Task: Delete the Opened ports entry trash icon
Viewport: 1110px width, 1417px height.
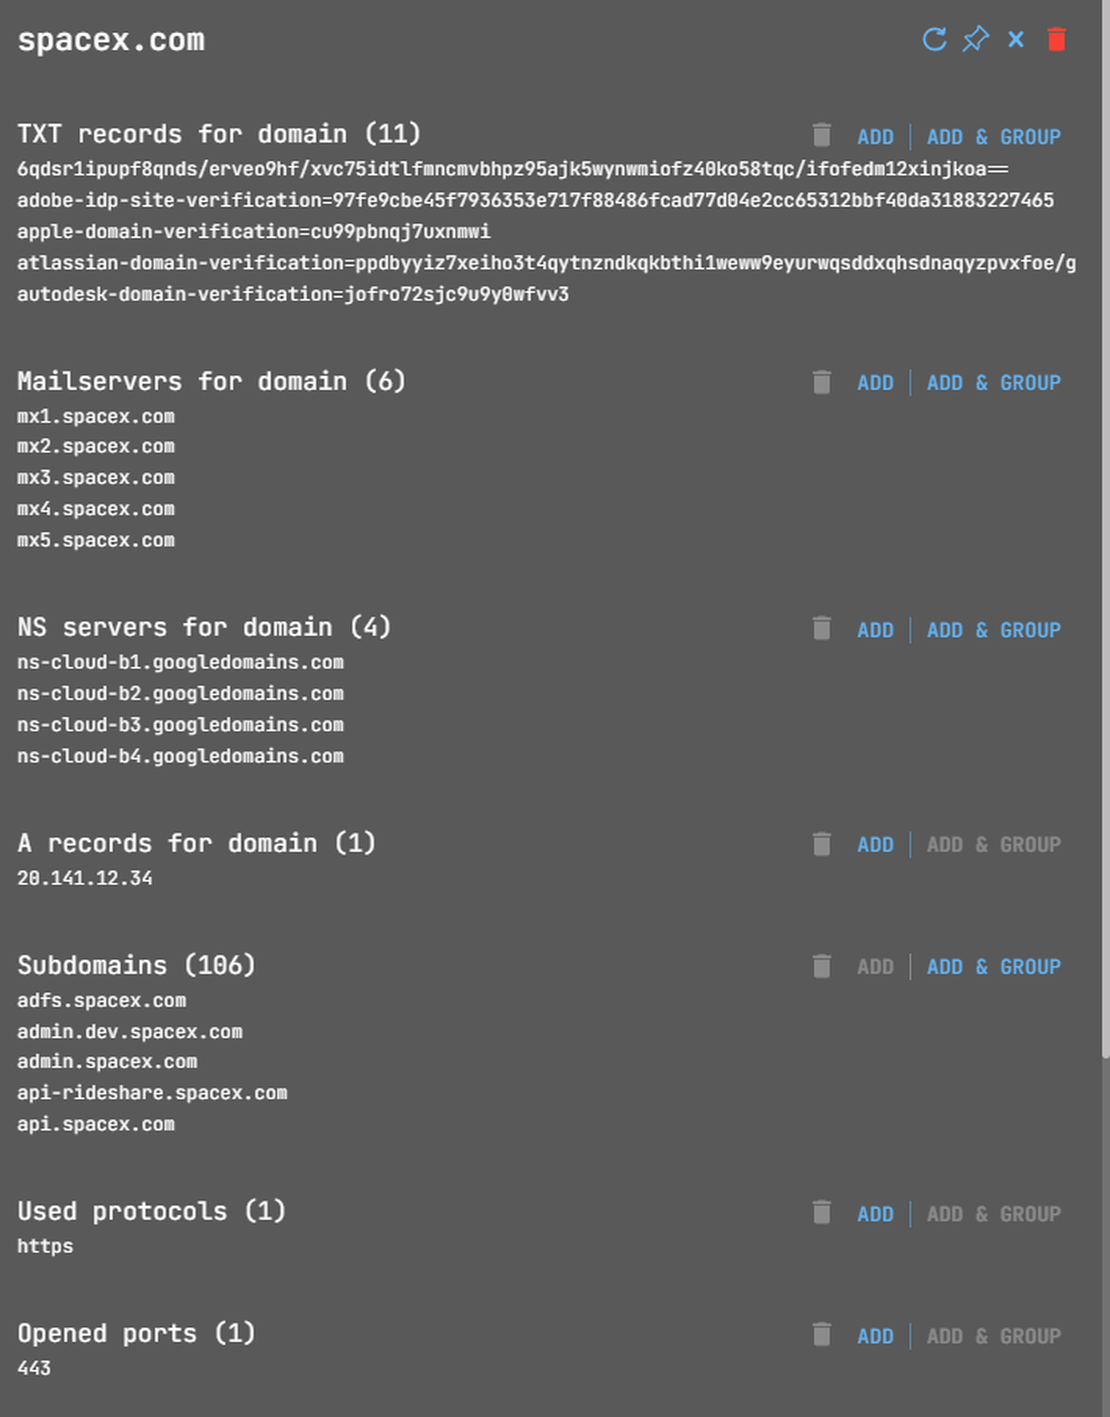Action: click(821, 1335)
